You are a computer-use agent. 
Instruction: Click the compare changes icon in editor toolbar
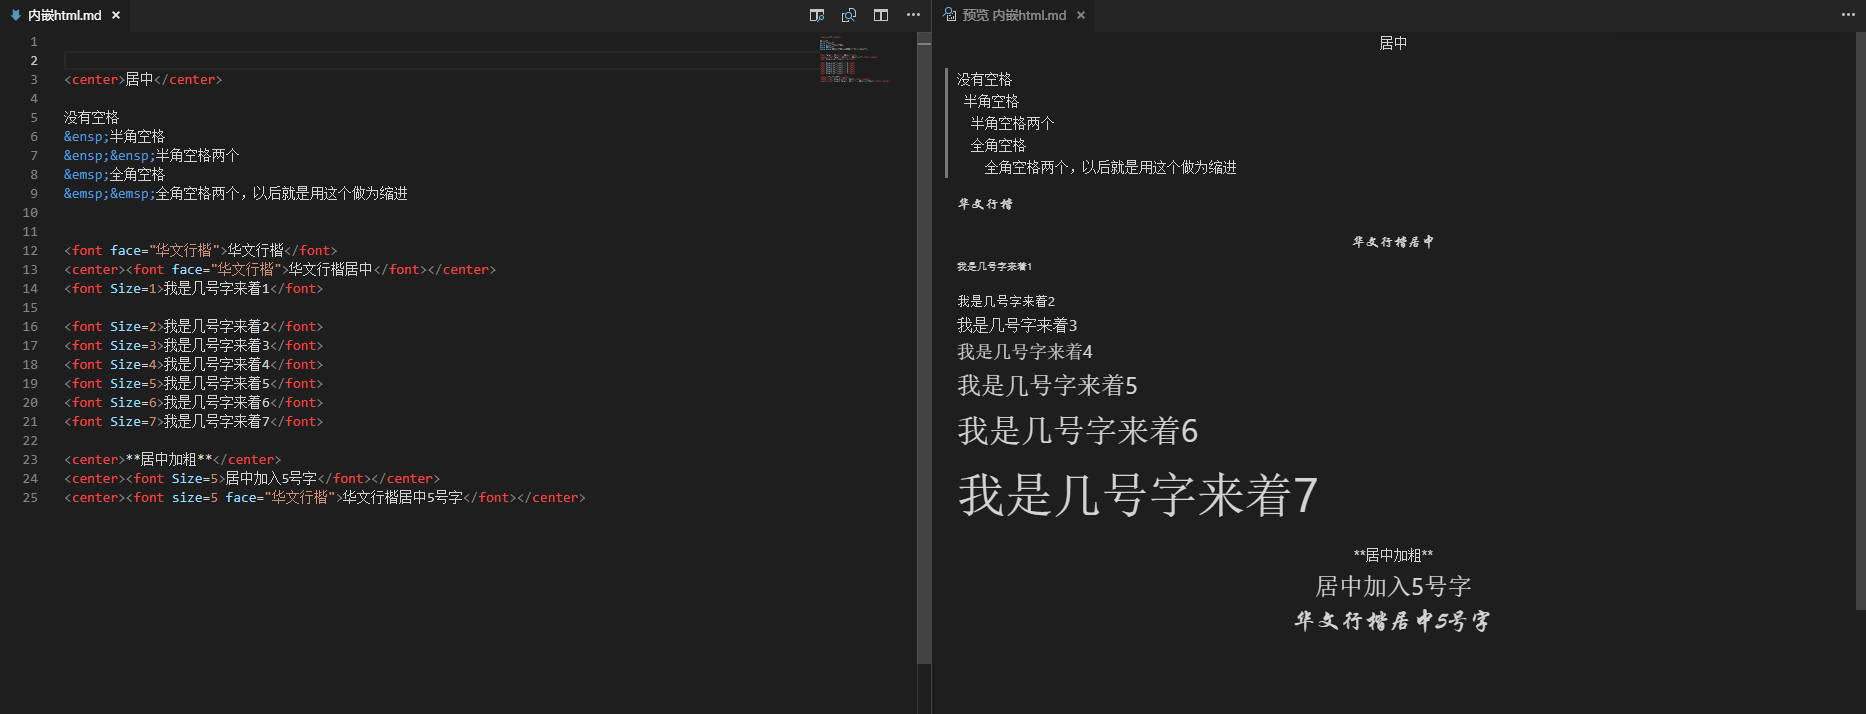point(849,15)
